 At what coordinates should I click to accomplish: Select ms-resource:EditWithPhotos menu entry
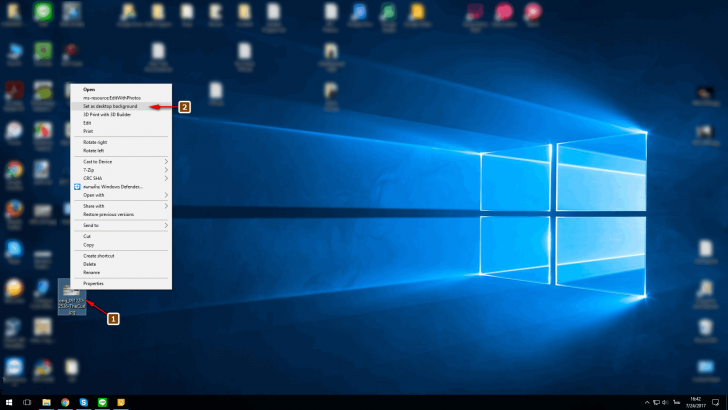click(121, 98)
